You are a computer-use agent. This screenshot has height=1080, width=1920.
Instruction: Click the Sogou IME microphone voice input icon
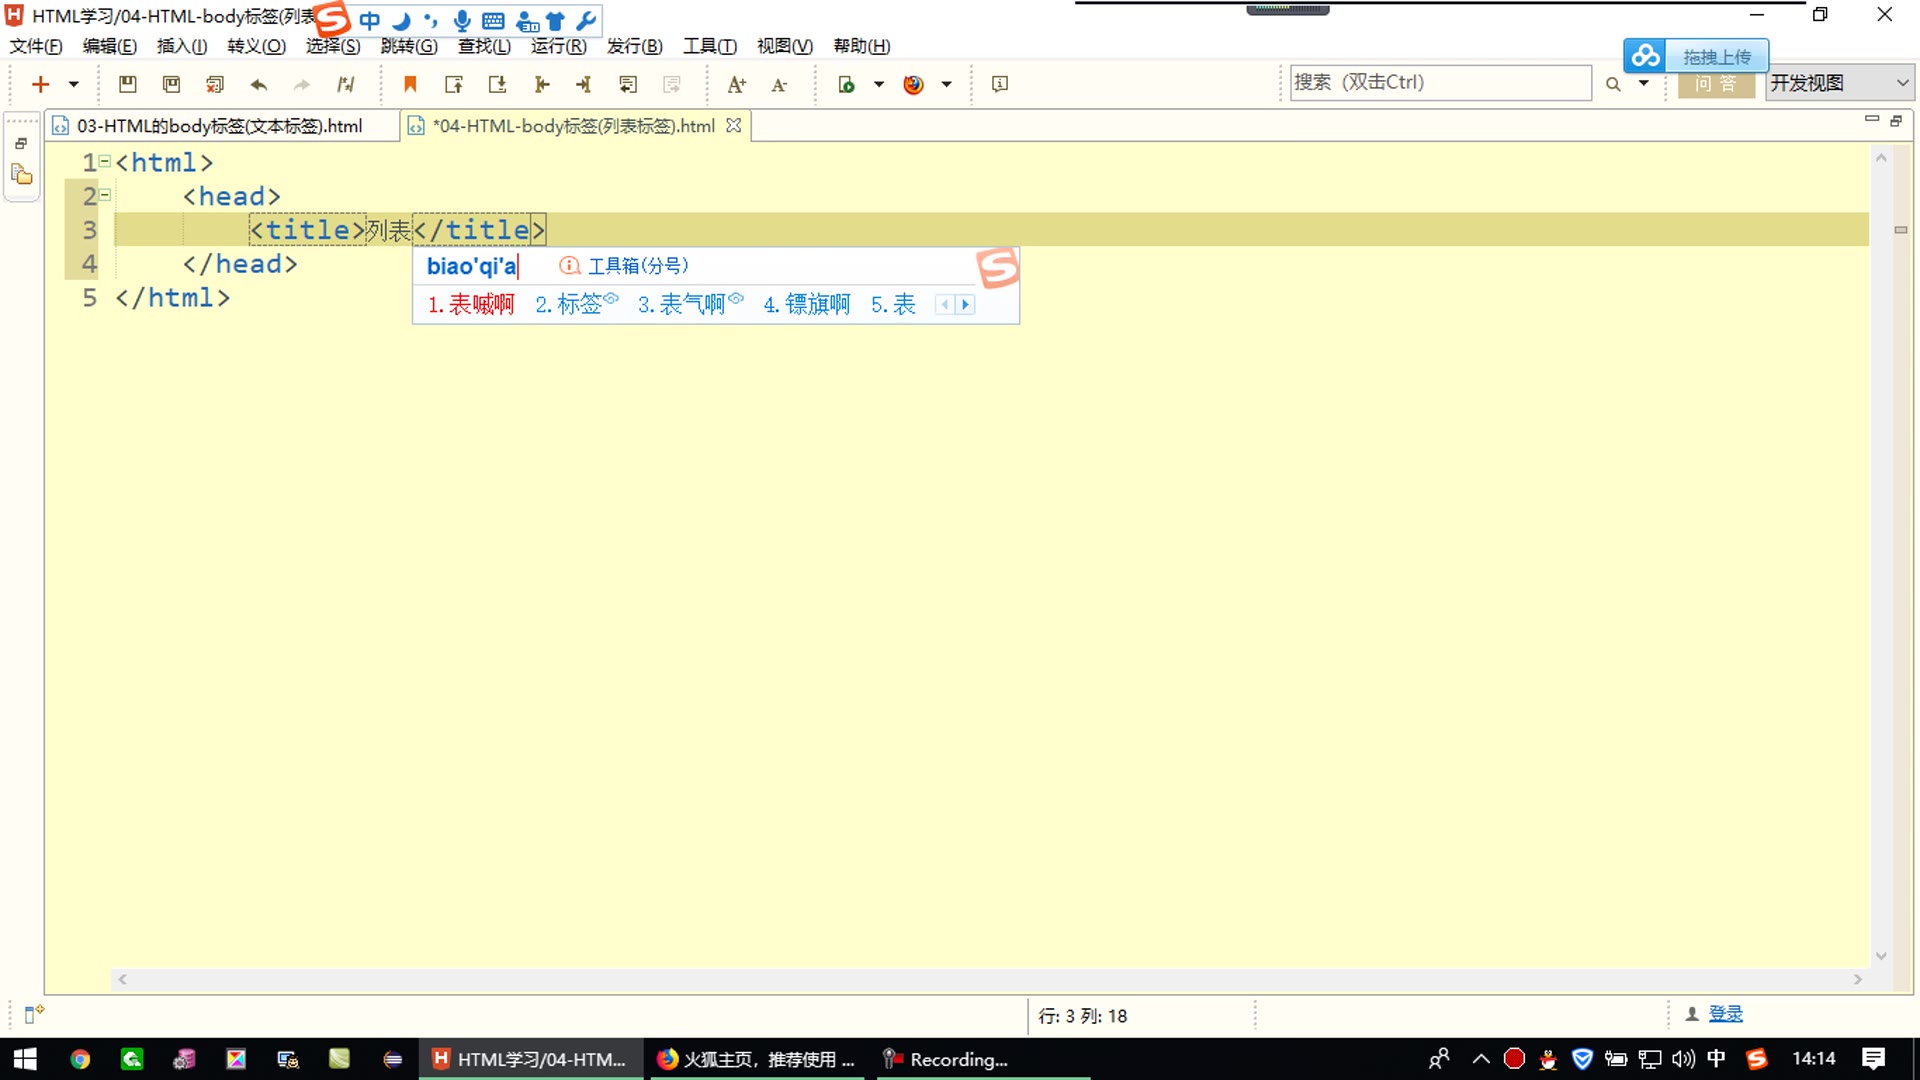click(462, 21)
